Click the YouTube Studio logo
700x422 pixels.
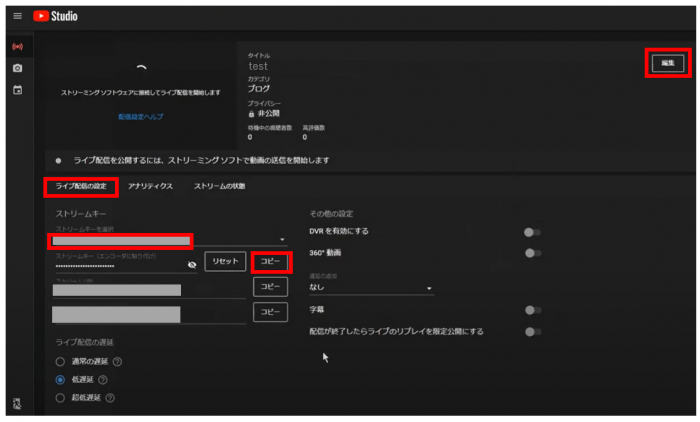(x=56, y=17)
